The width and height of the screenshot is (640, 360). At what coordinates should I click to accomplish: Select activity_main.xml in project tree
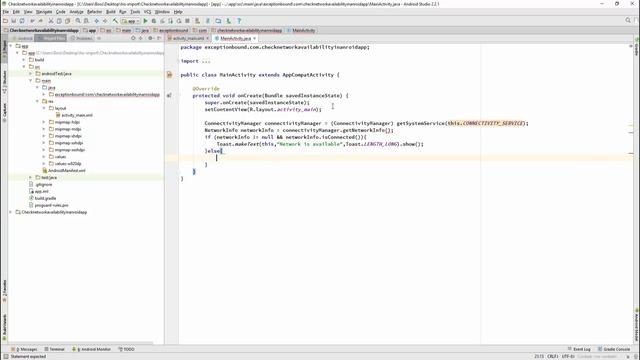(x=74, y=115)
